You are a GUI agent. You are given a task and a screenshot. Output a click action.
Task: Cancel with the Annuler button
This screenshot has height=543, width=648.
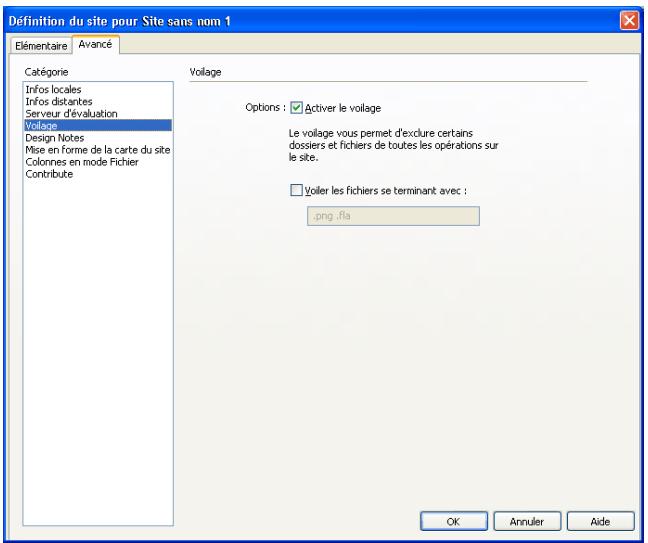coord(527,521)
